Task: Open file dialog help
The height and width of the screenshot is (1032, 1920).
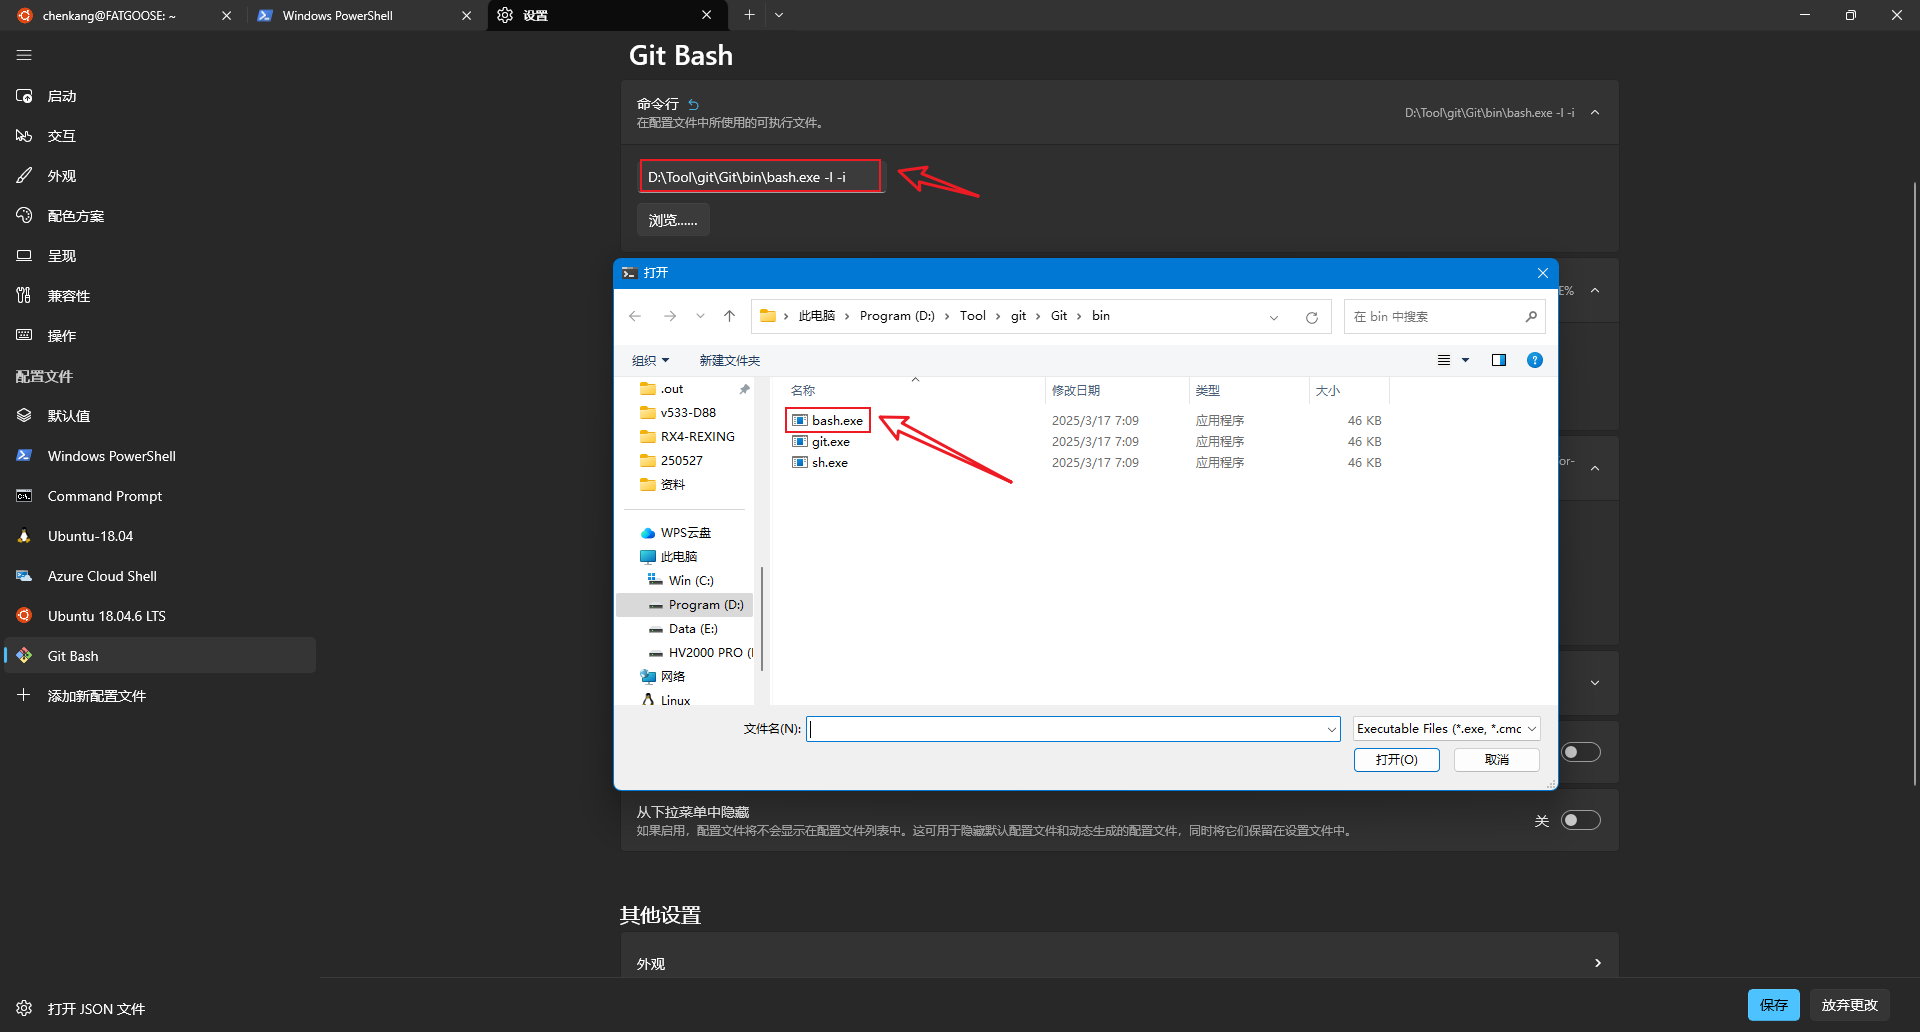Action: [1535, 360]
